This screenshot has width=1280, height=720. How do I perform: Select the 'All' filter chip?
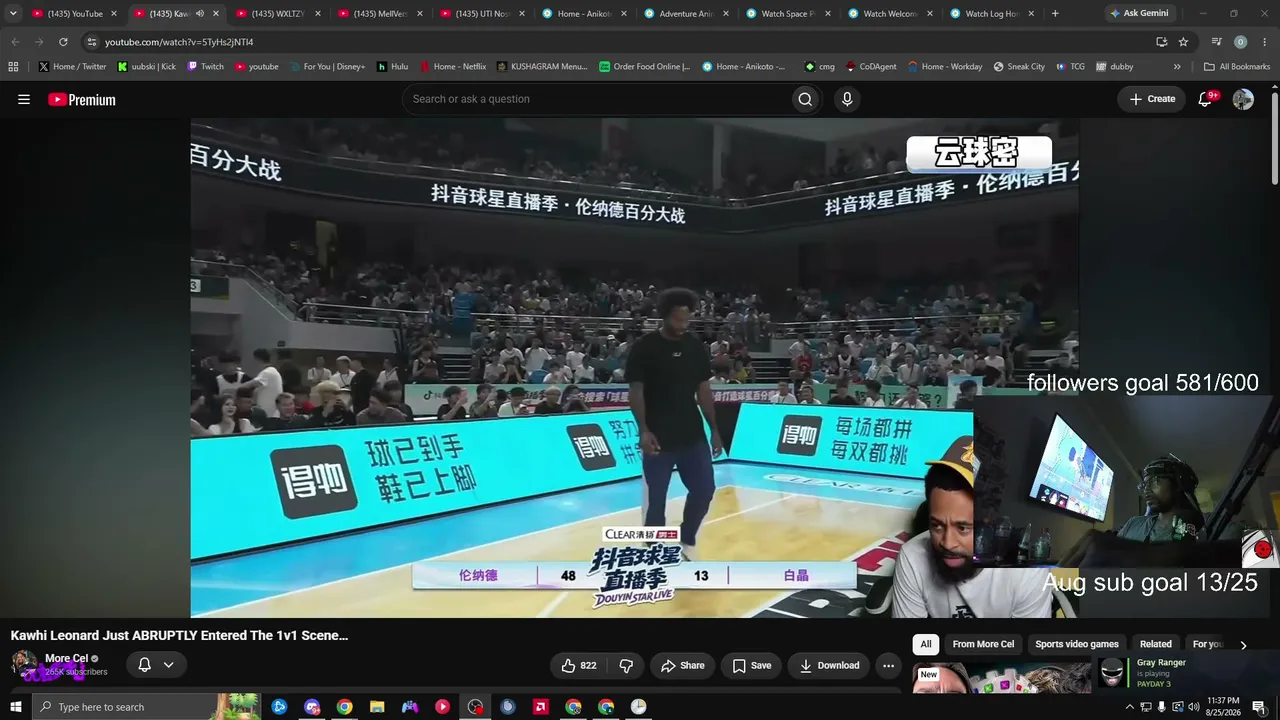926,644
